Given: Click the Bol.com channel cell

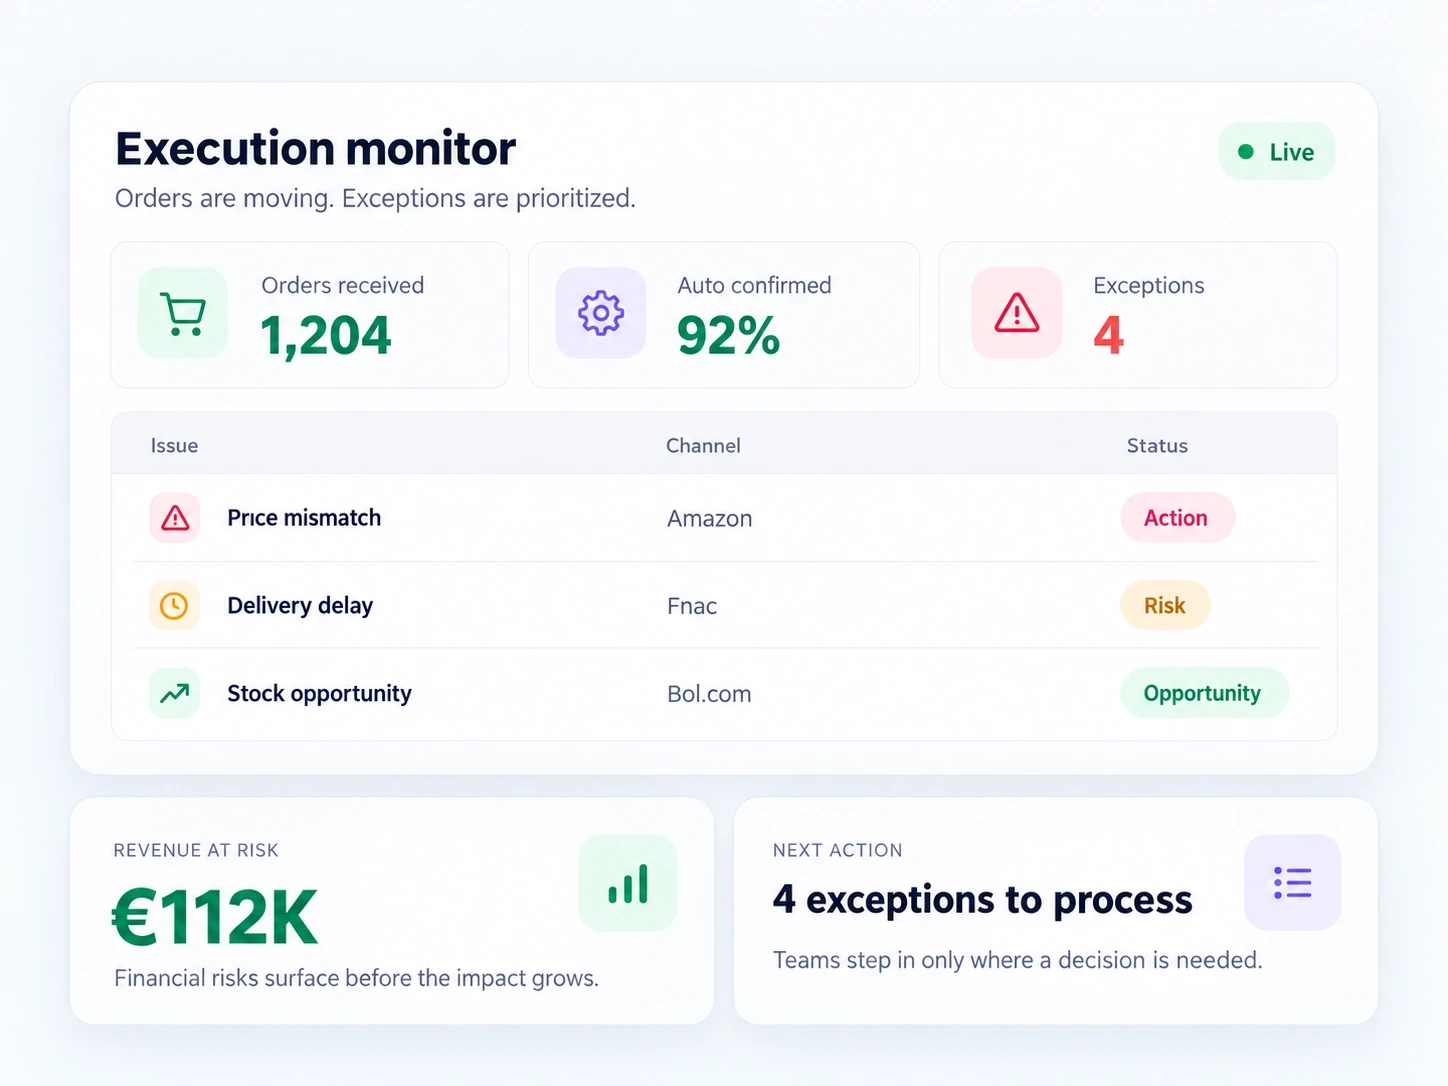Looking at the screenshot, I should [709, 694].
